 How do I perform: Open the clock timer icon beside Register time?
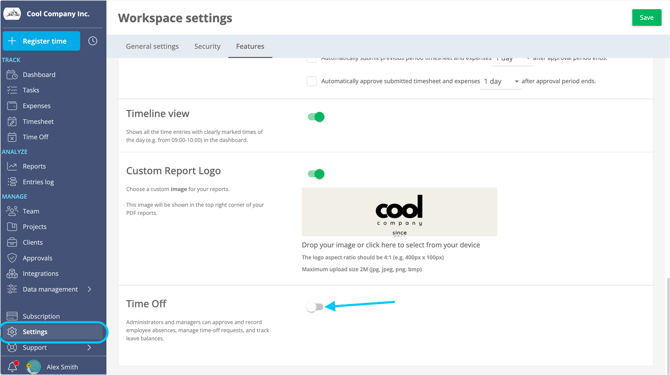(93, 41)
